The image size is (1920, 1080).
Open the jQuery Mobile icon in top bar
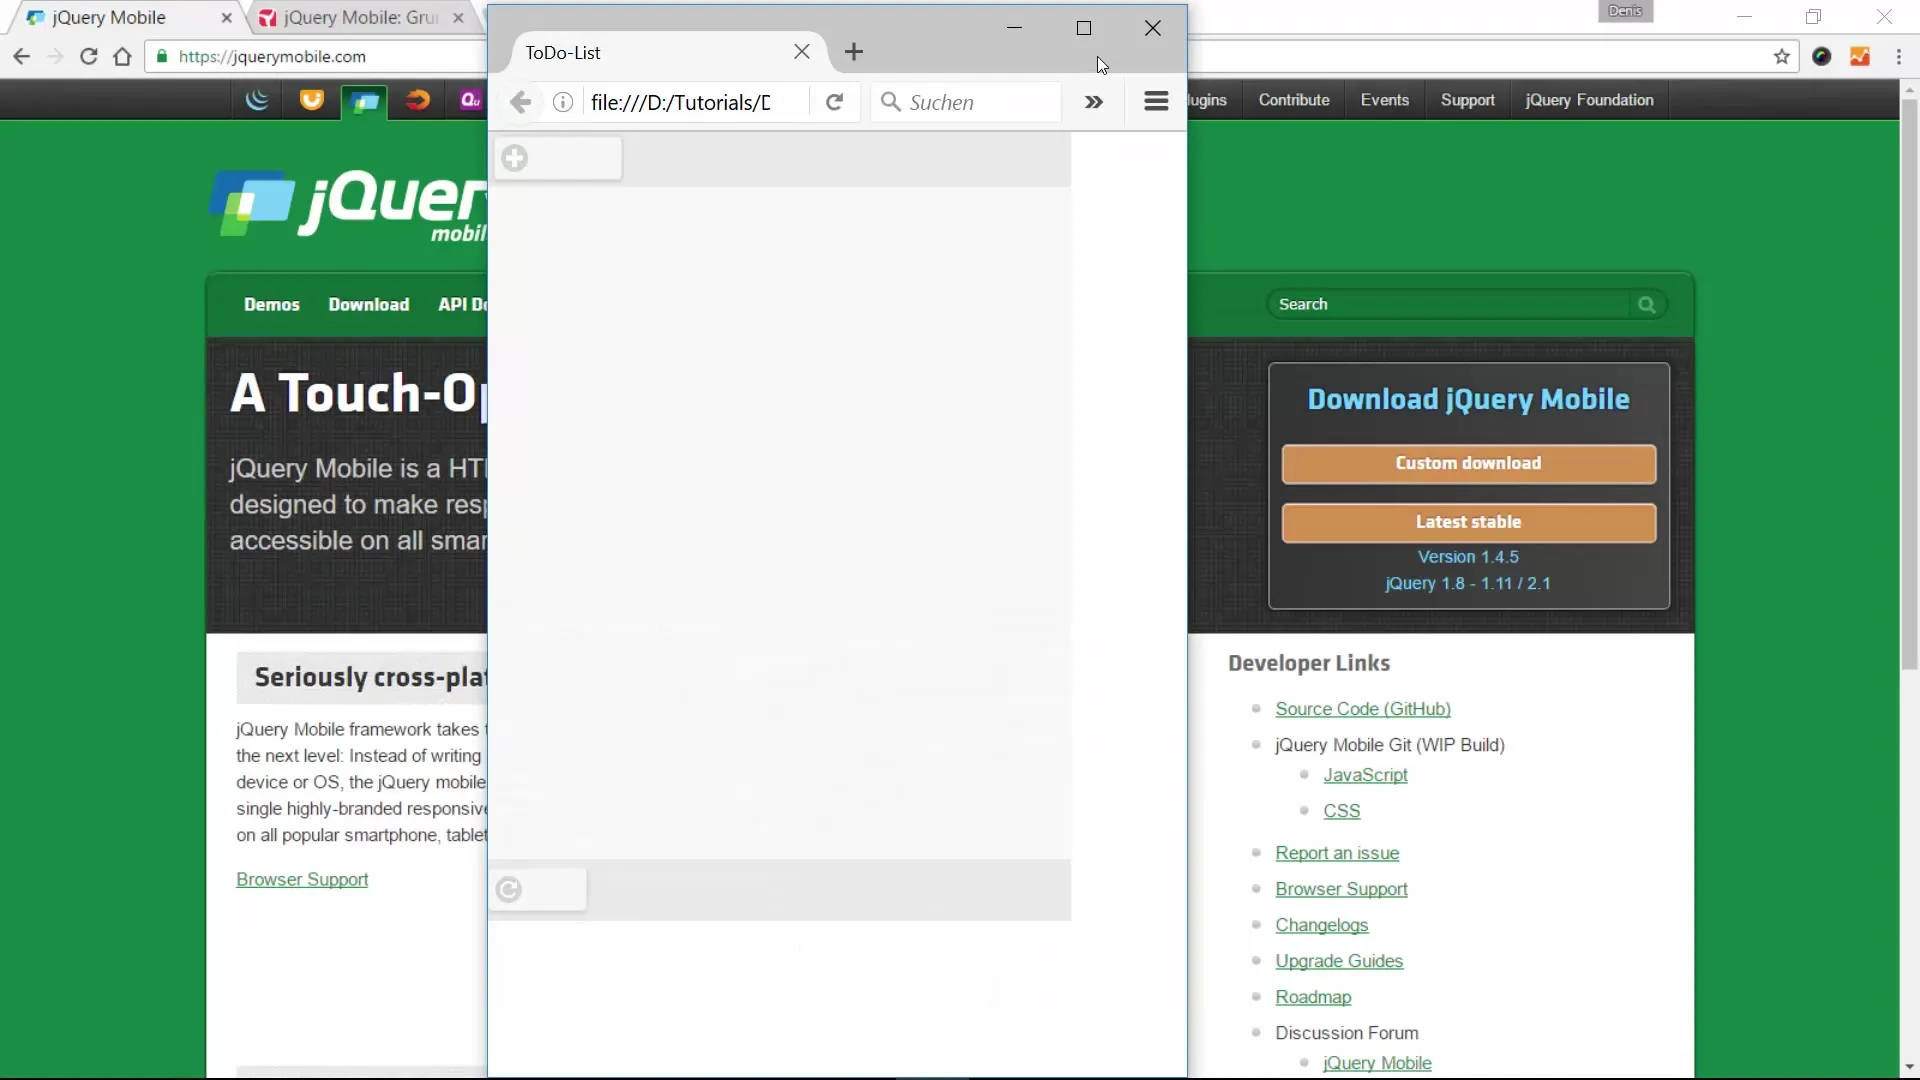(x=365, y=101)
